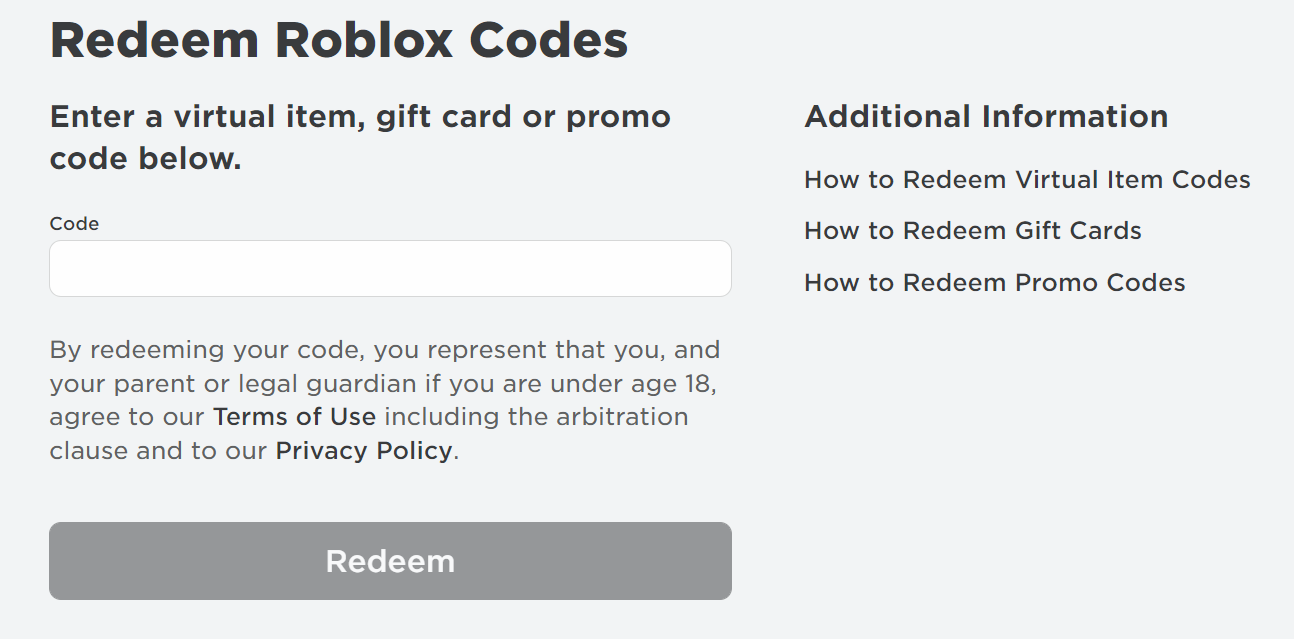Open How to Redeem Gift Cards guide
Screen dimensions: 1294x639
point(973,231)
